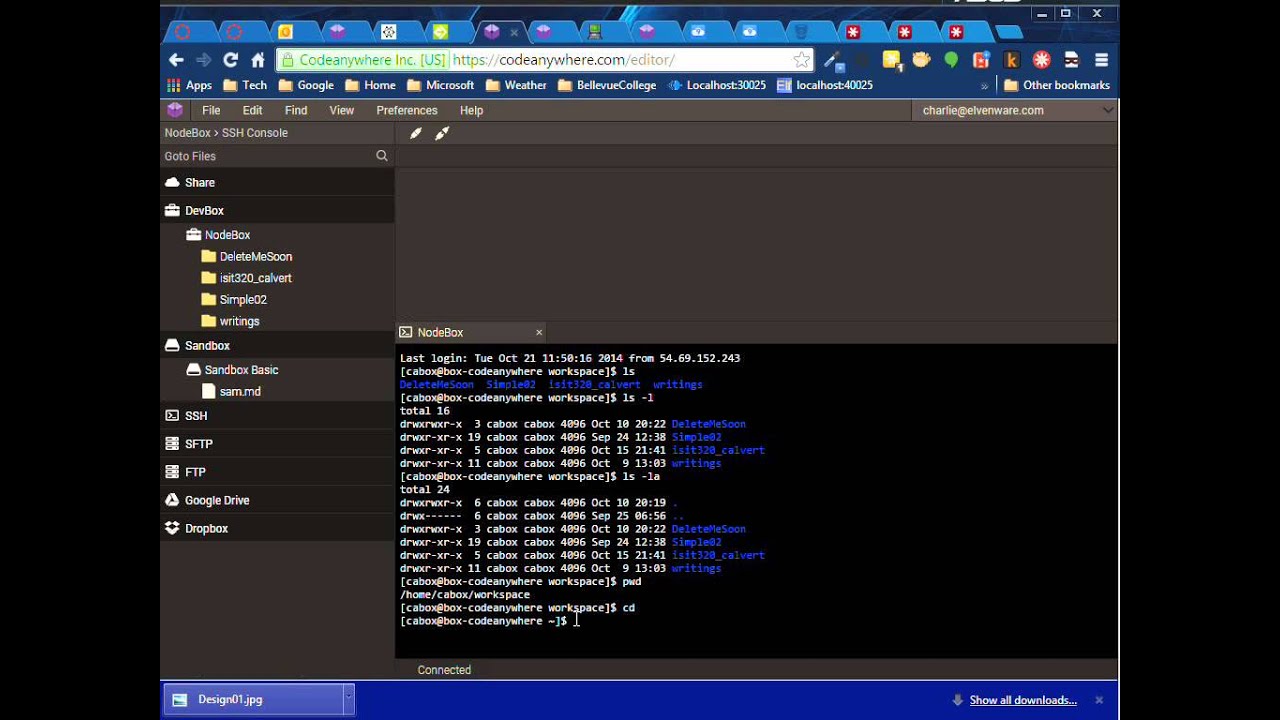Open the Microsoft bookmarks folder
The height and width of the screenshot is (720, 1280).
[440, 86]
